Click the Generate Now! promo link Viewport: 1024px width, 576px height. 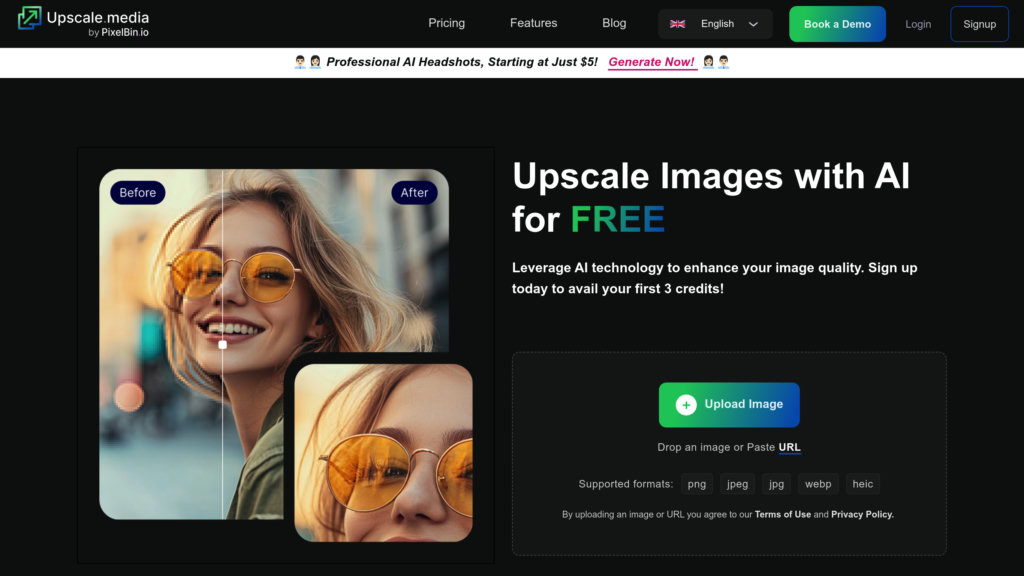(652, 61)
